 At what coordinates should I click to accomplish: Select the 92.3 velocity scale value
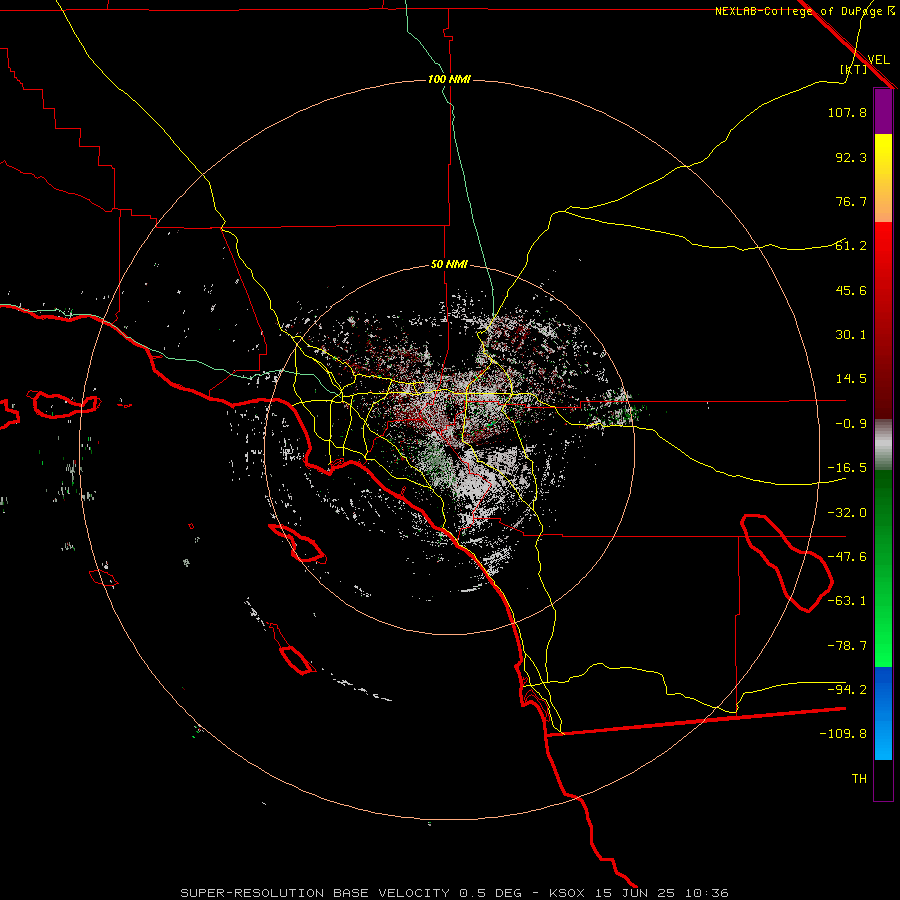[x=851, y=157]
